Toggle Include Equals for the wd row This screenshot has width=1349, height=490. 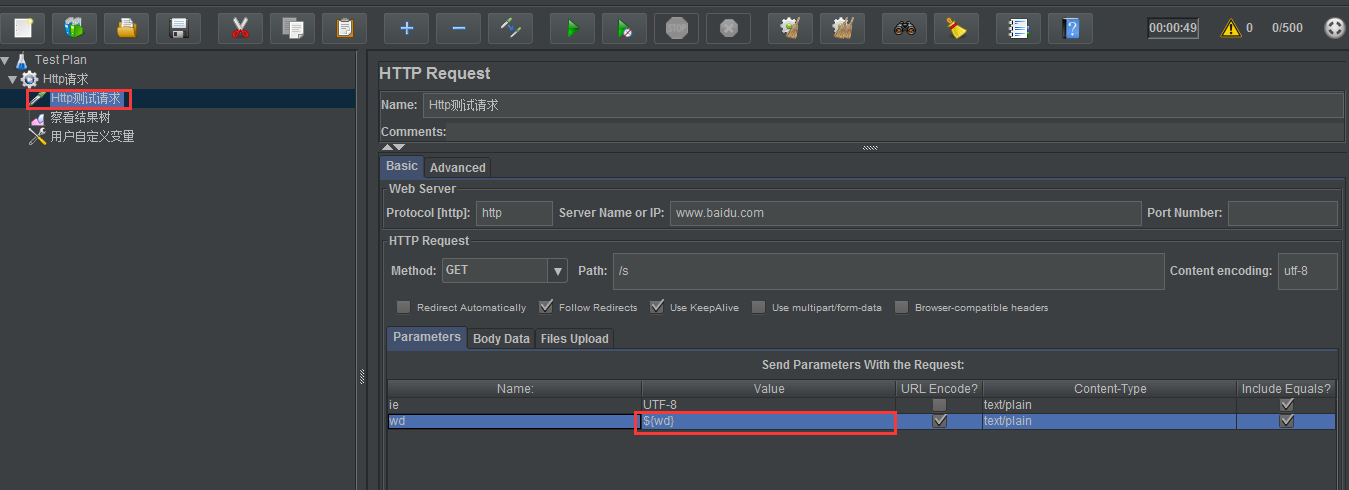1287,421
